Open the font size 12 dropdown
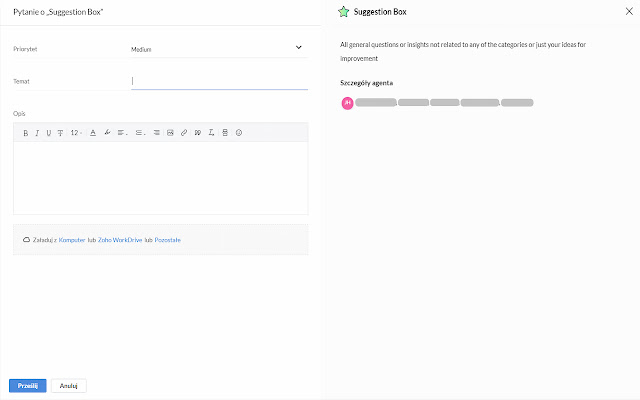 (x=76, y=133)
